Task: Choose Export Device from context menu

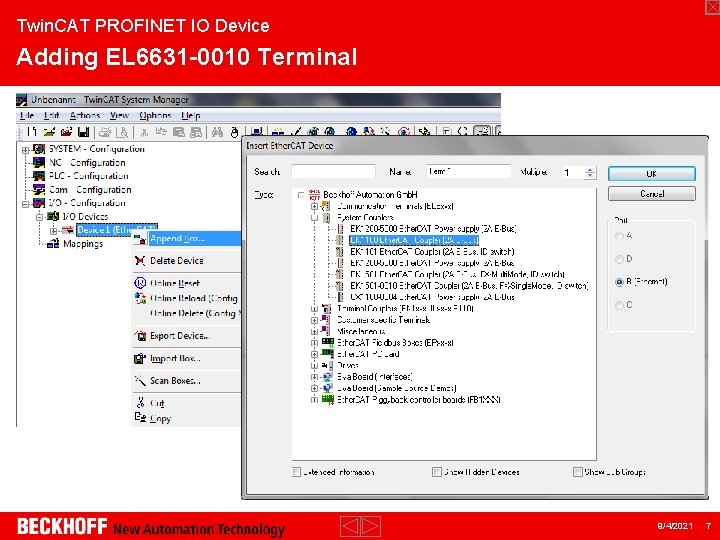Action: tap(186, 336)
